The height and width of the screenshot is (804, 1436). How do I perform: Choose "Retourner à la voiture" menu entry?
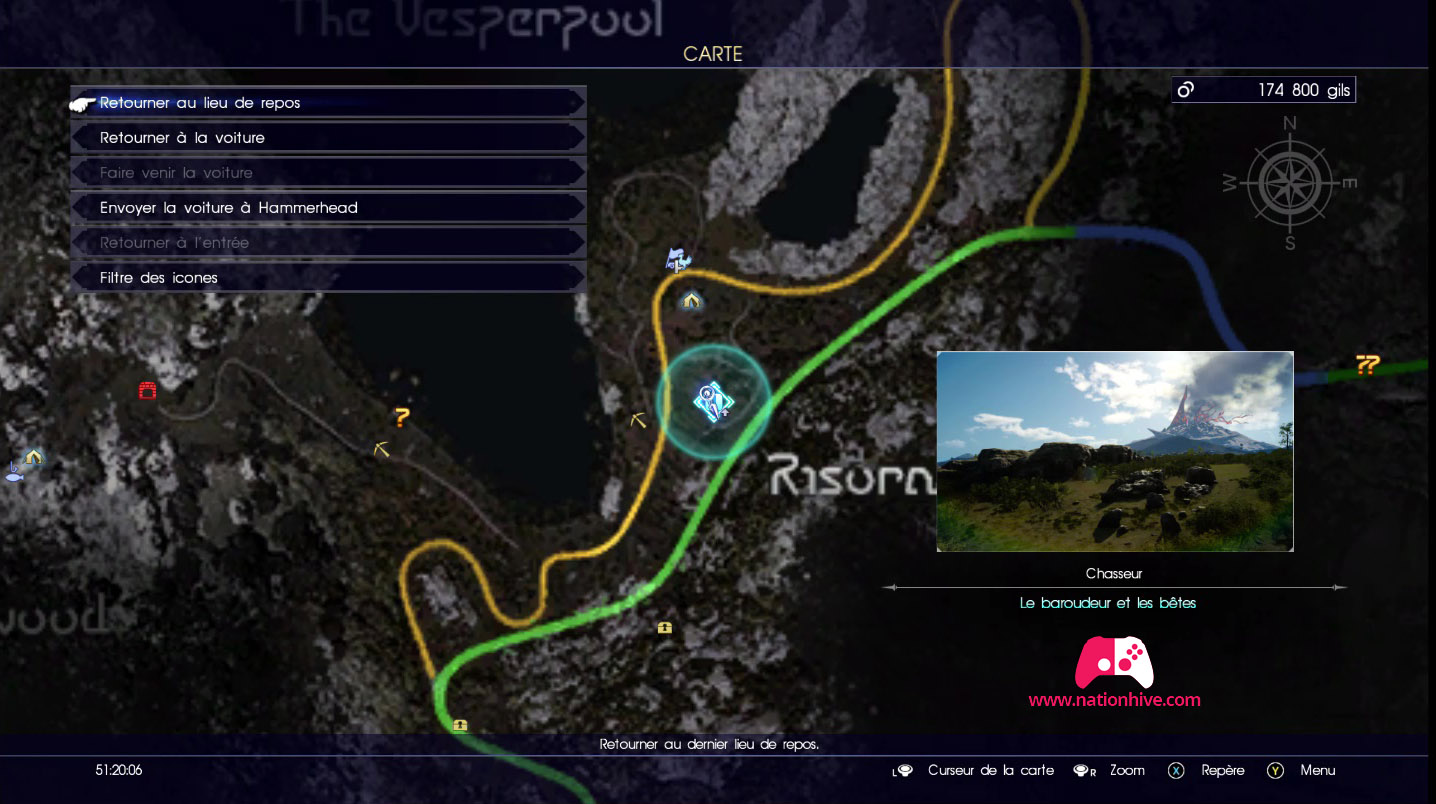coord(328,137)
